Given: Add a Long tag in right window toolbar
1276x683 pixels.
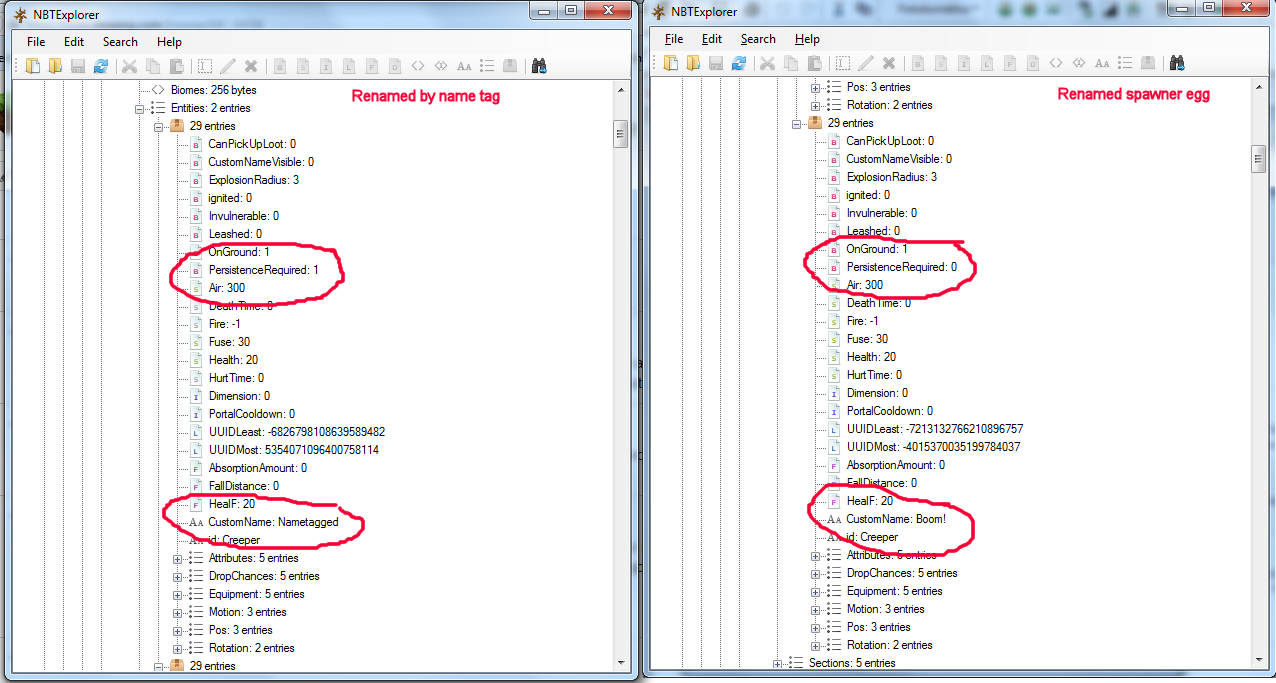Looking at the screenshot, I should [x=987, y=63].
